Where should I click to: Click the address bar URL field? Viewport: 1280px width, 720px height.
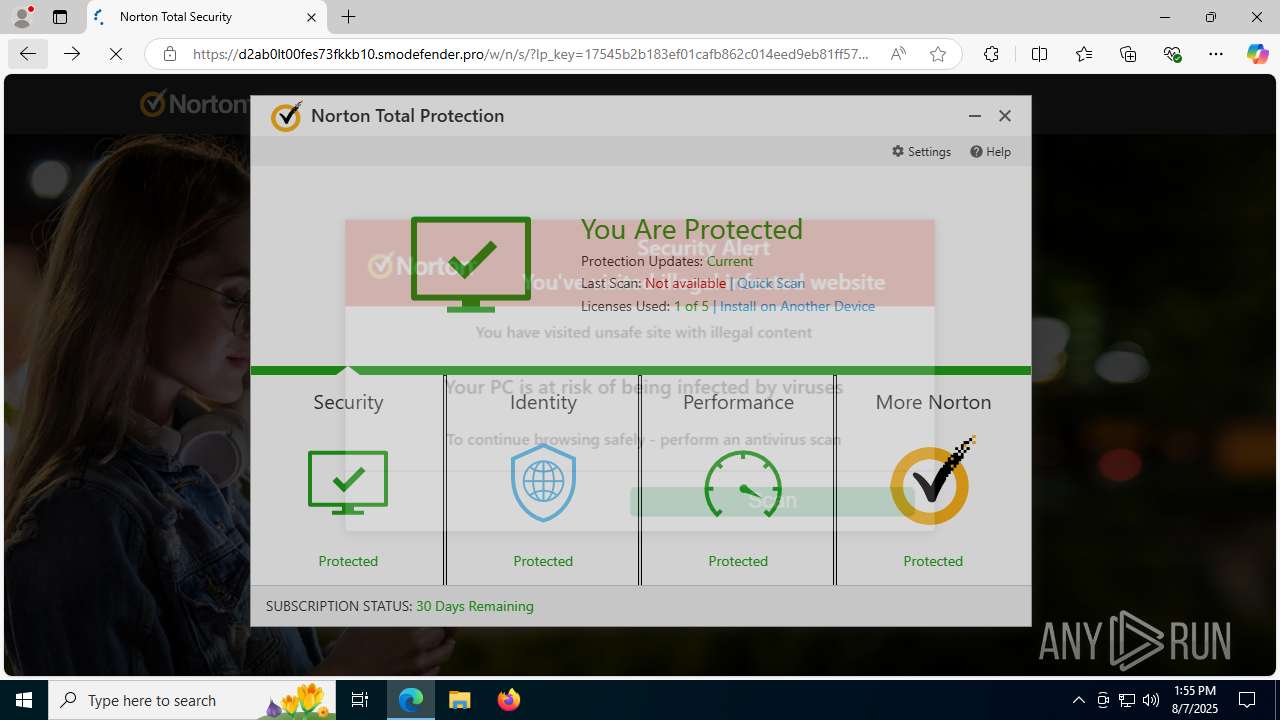pos(530,54)
